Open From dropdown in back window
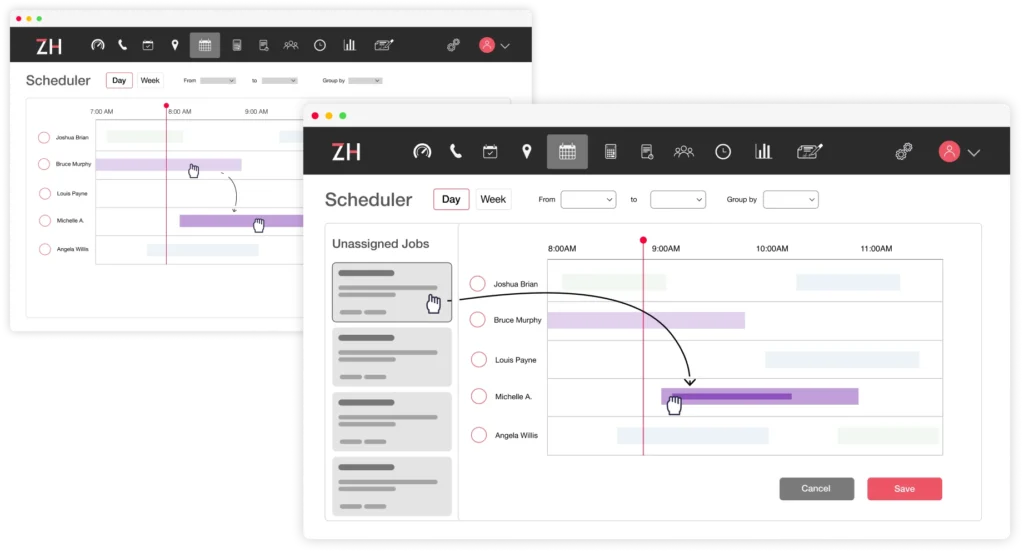Image resolution: width=1024 pixels, height=553 pixels. pyautogui.click(x=217, y=80)
